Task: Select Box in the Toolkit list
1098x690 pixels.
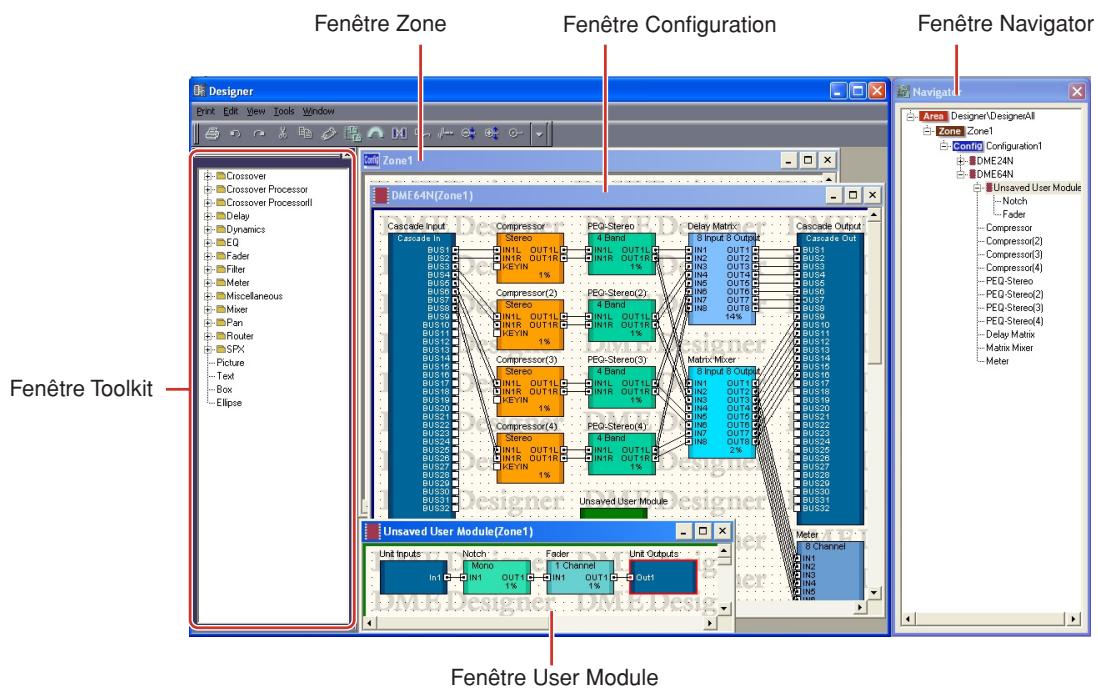Action: coord(224,389)
